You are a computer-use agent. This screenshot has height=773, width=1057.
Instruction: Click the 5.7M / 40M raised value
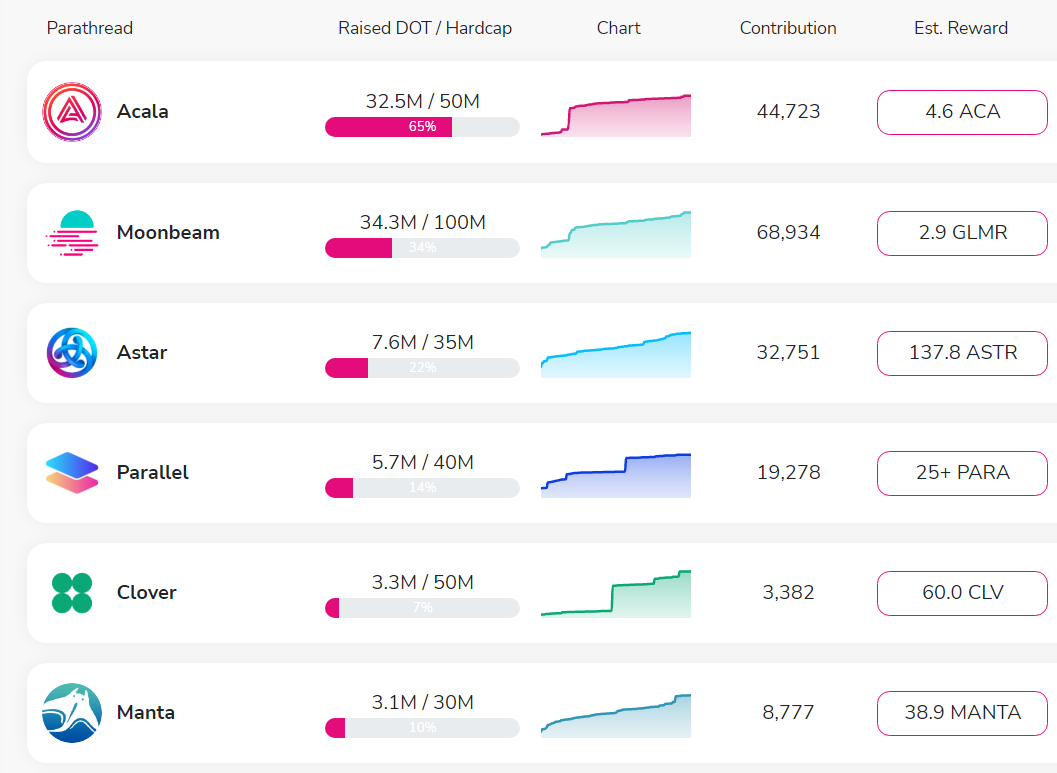[423, 463]
